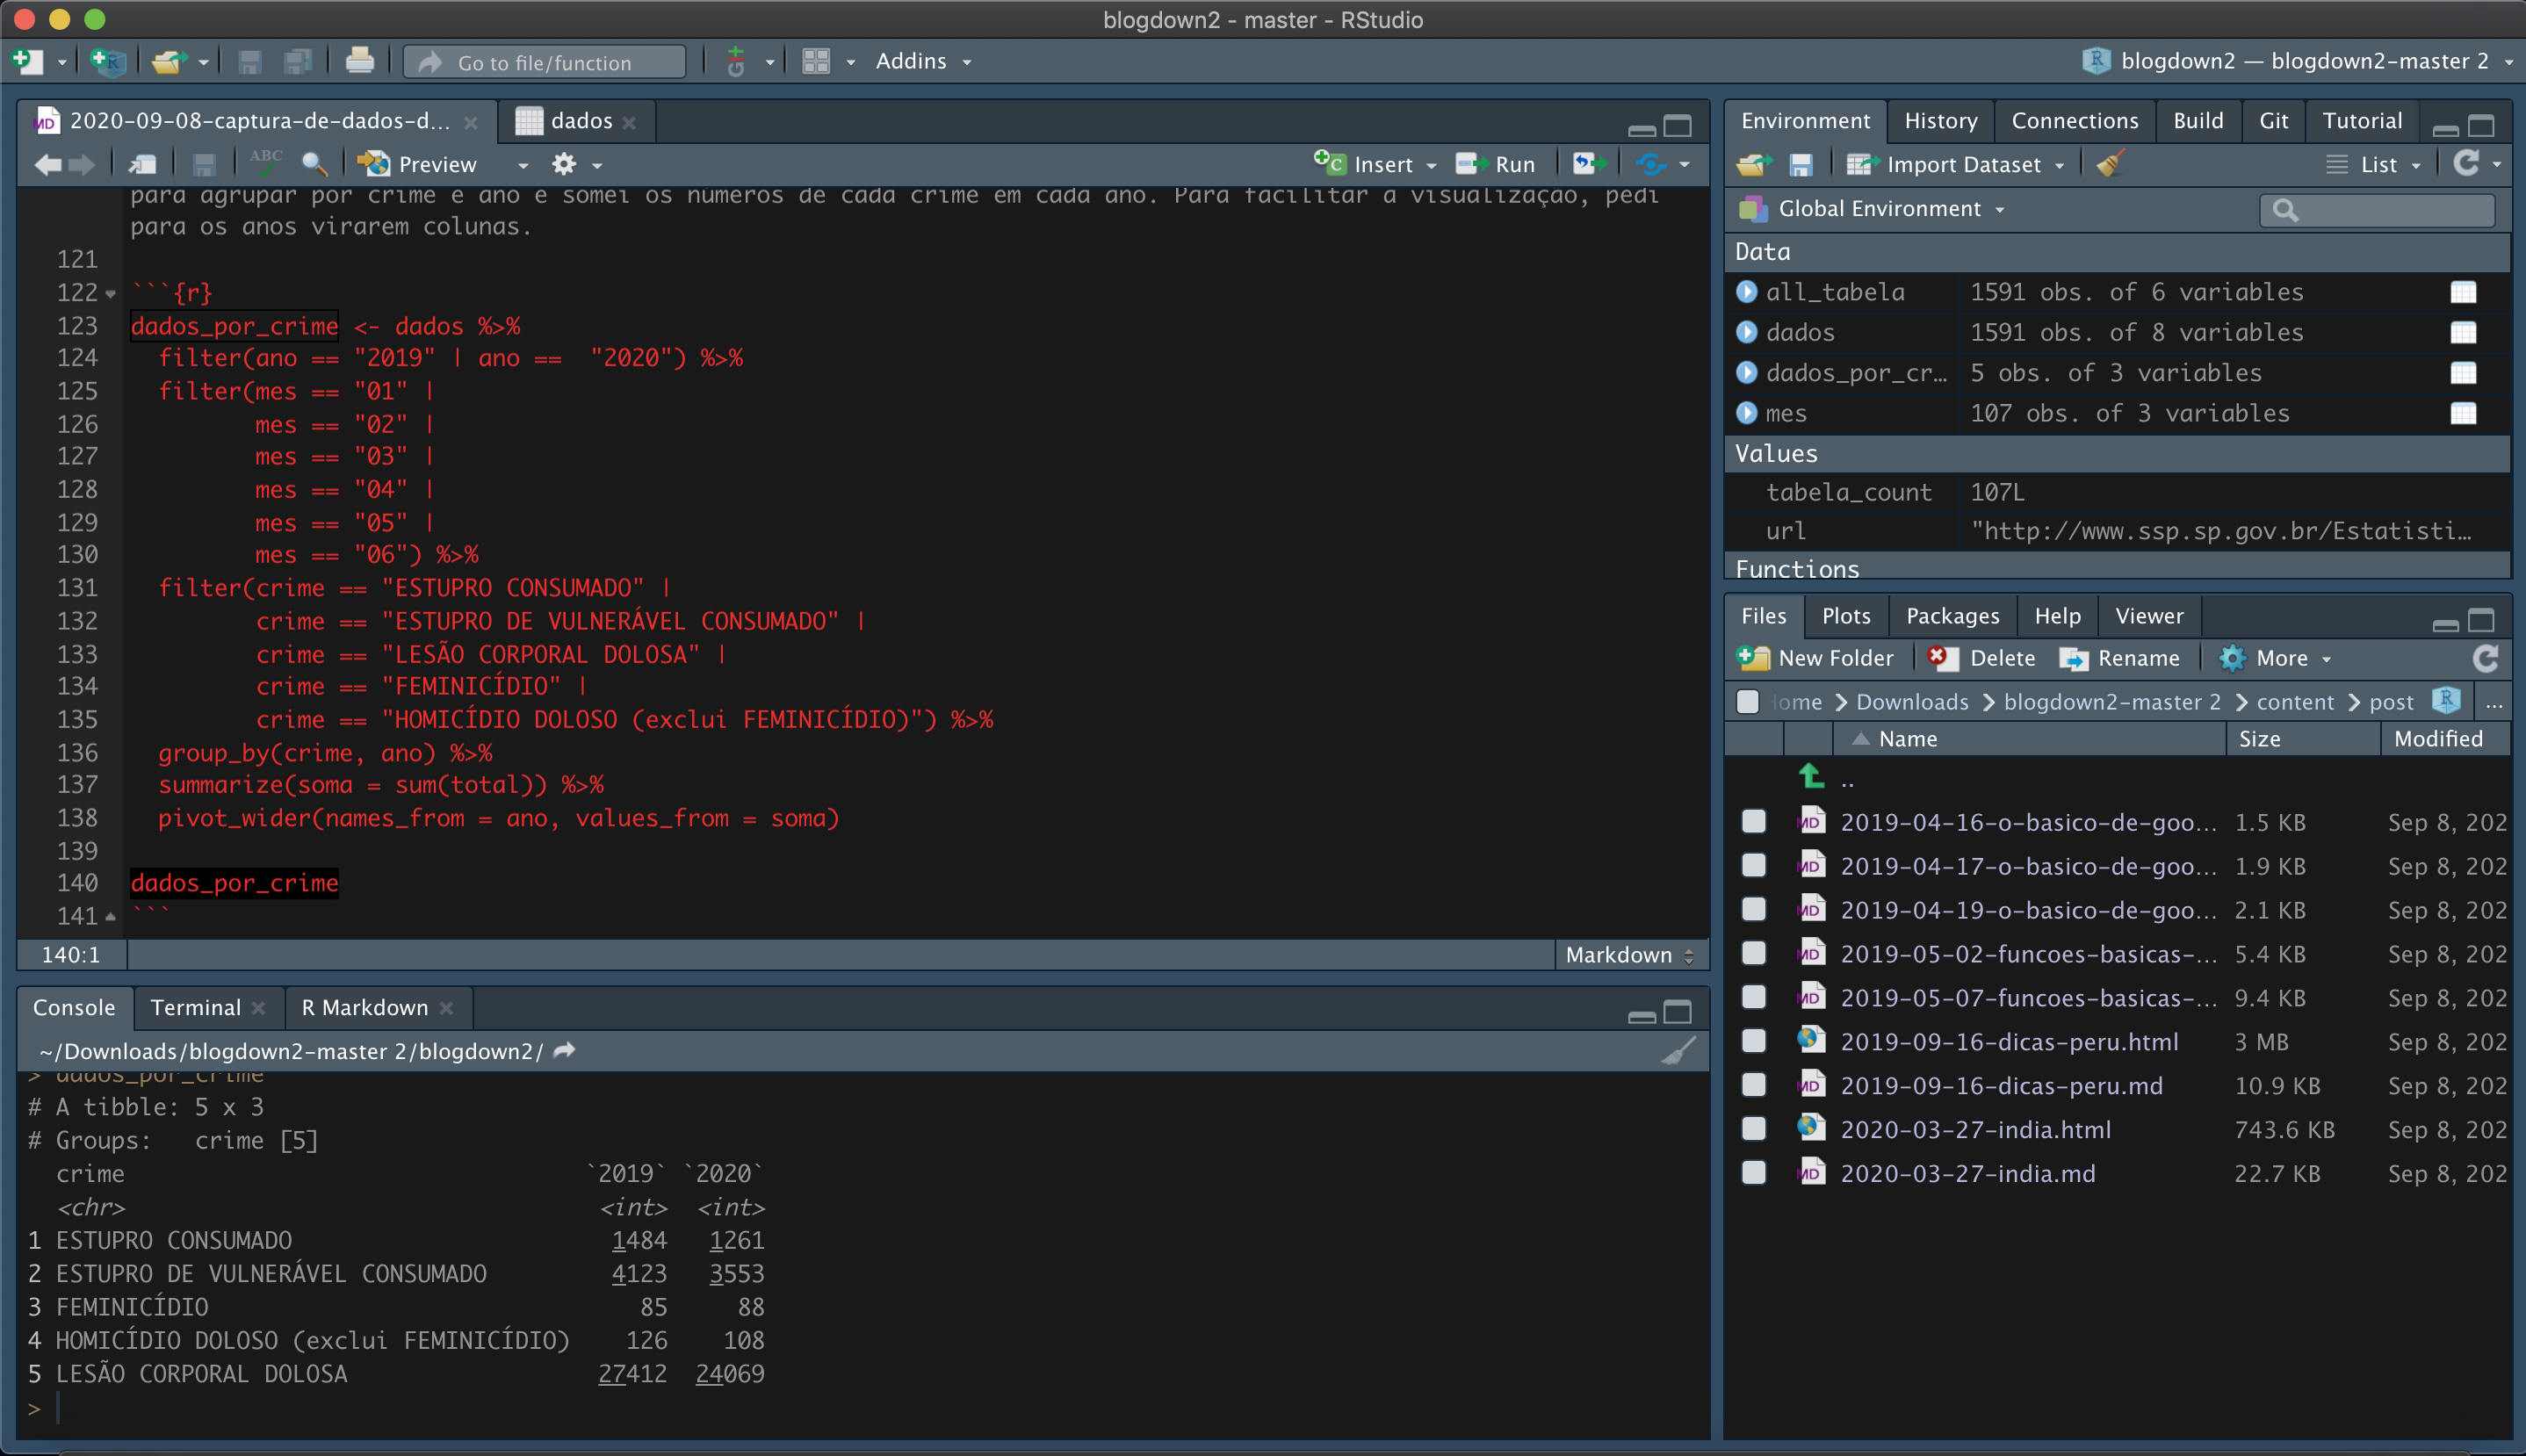Click the broom icon to clear the environment

point(2110,164)
